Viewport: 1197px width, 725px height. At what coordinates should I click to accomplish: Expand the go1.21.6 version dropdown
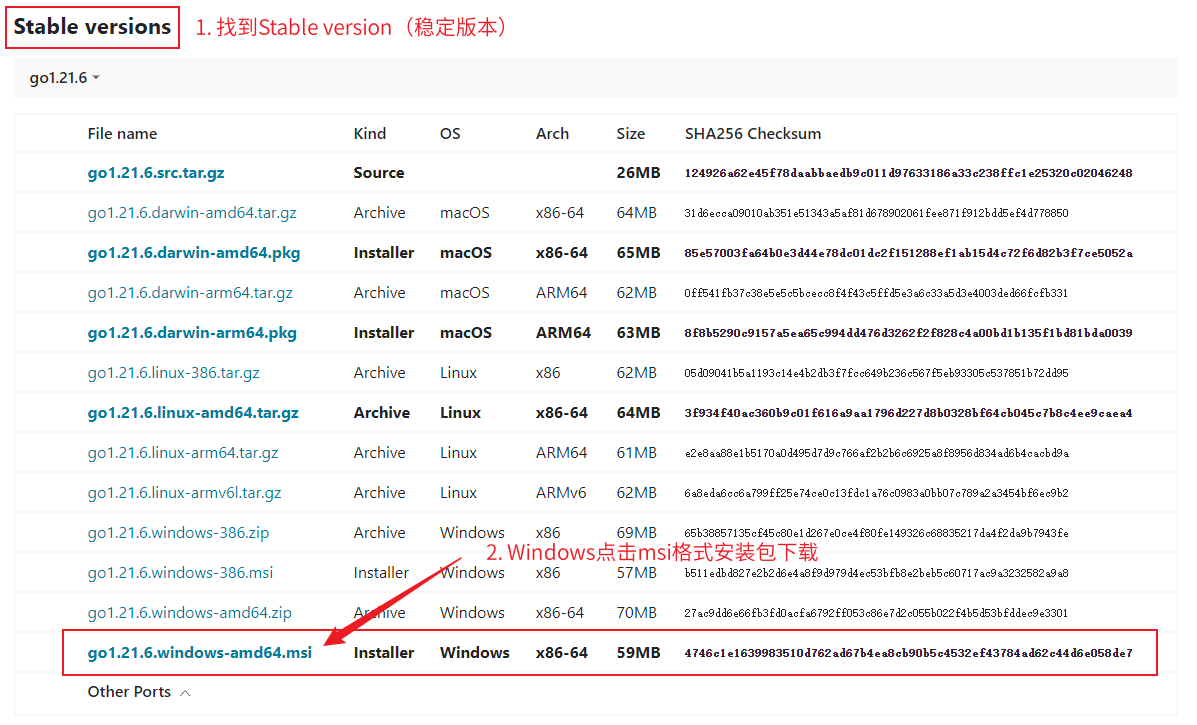pos(65,78)
